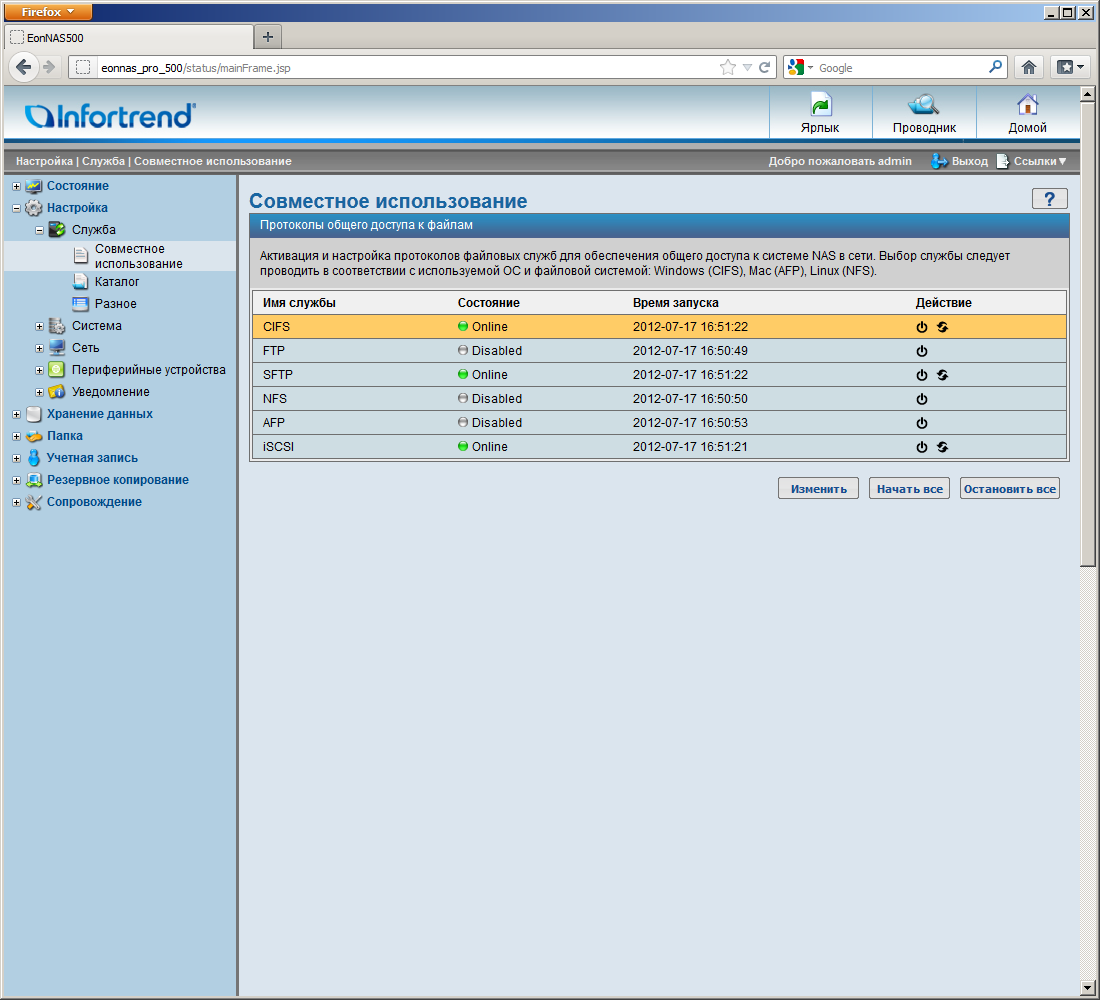Expand the Периферийные устройства node
The height and width of the screenshot is (1000, 1100).
click(x=39, y=371)
